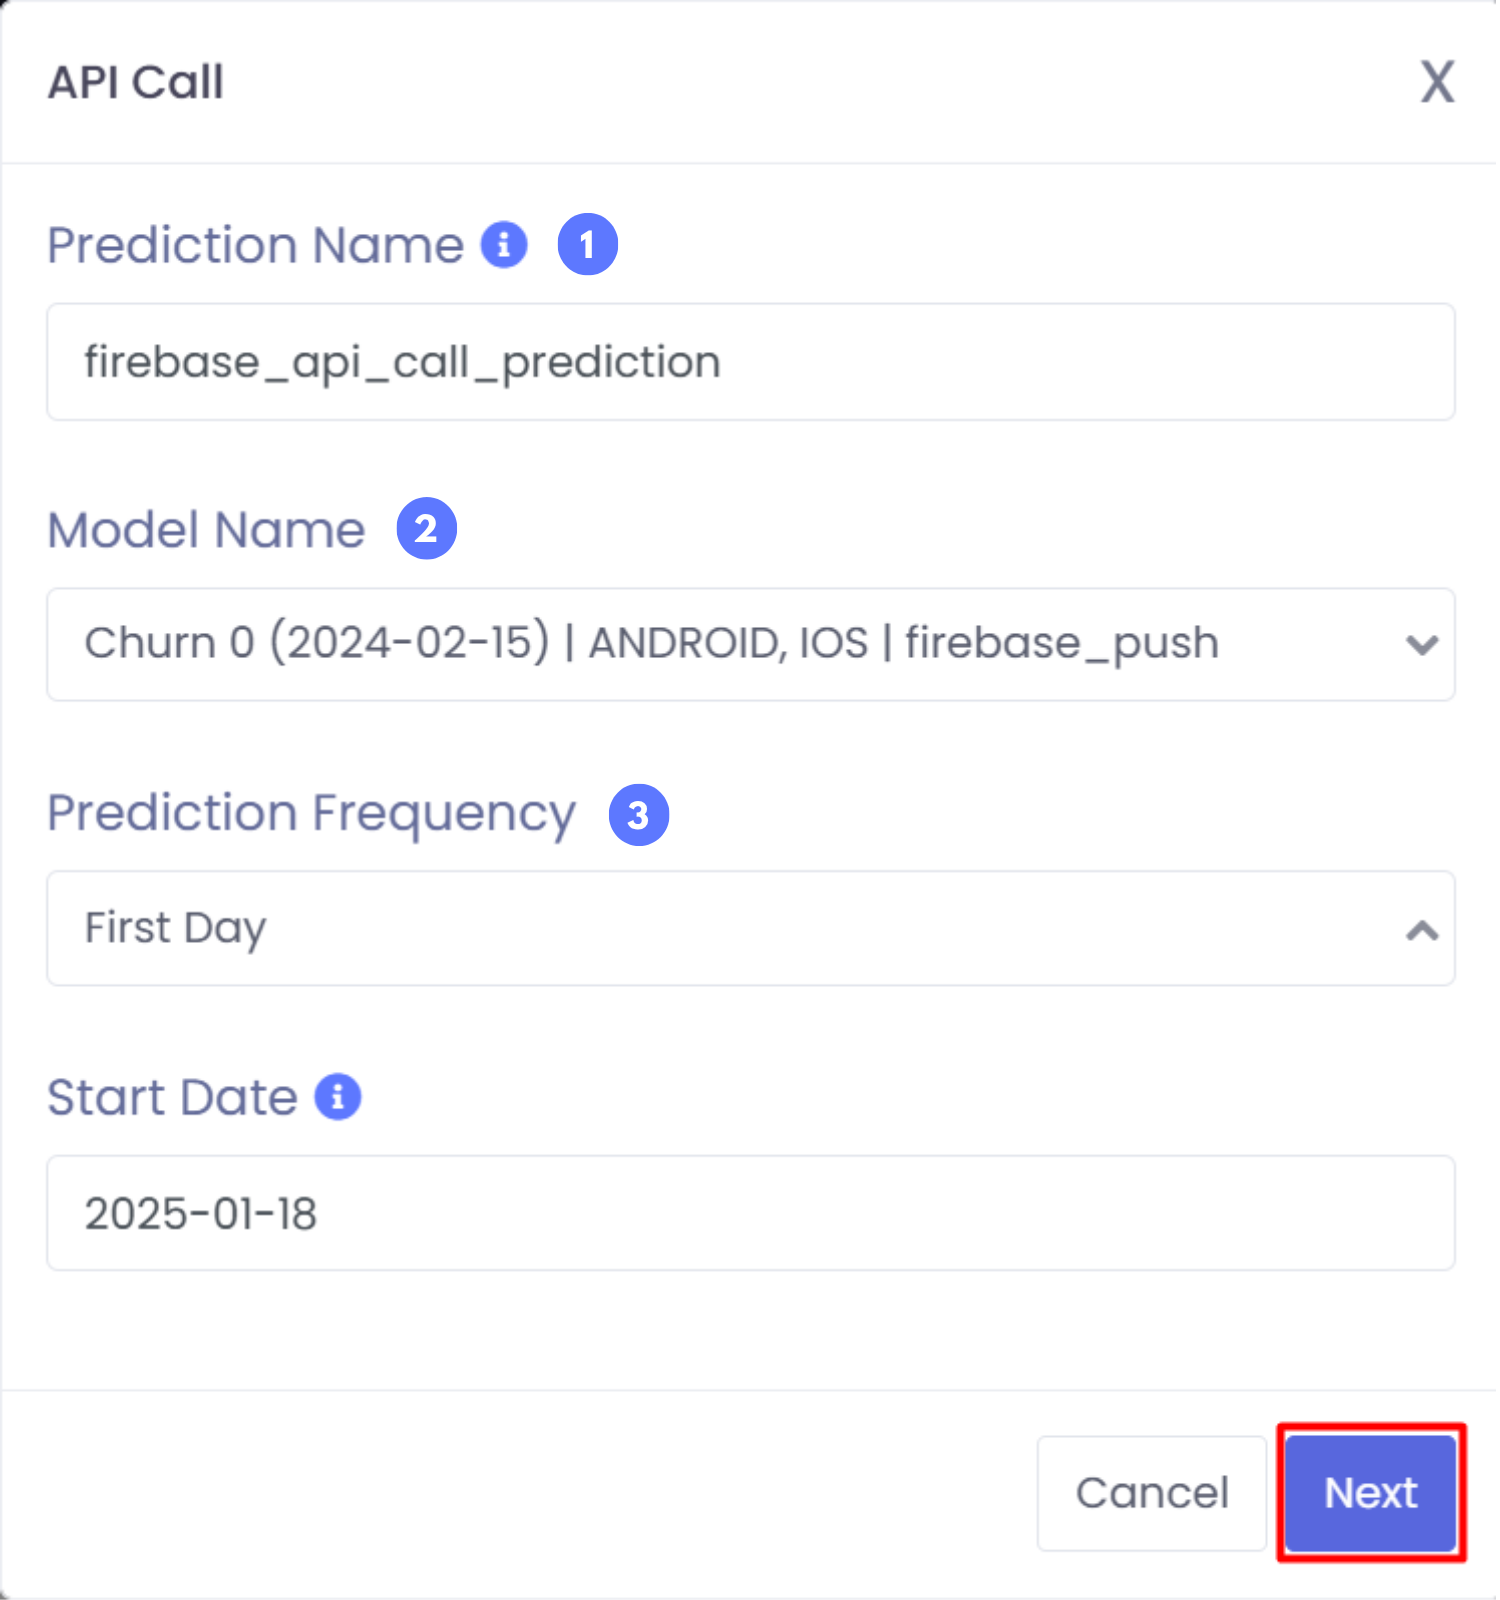This screenshot has height=1600, width=1500.
Task: Click the Start Date label text
Action: coord(173,1097)
